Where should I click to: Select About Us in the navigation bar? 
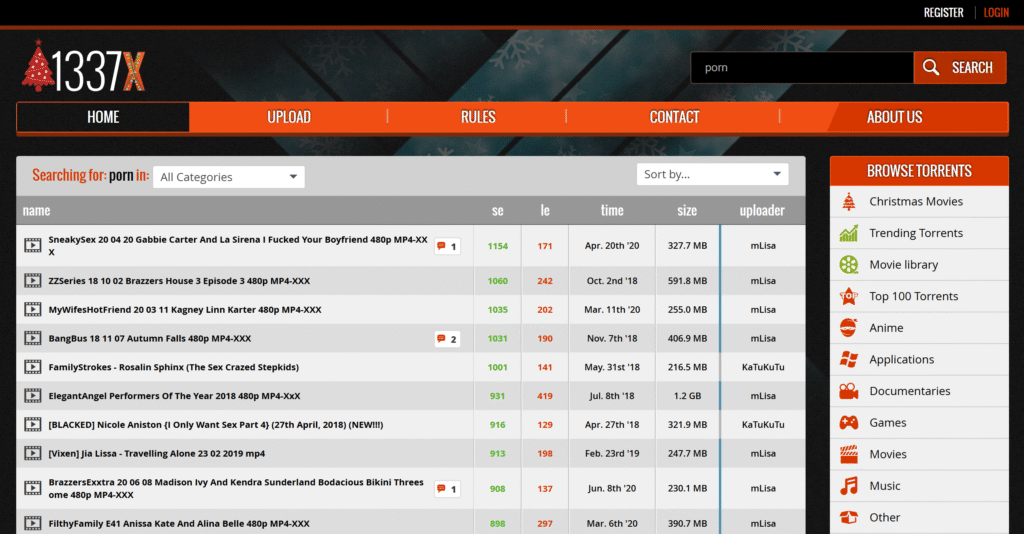[x=894, y=117]
